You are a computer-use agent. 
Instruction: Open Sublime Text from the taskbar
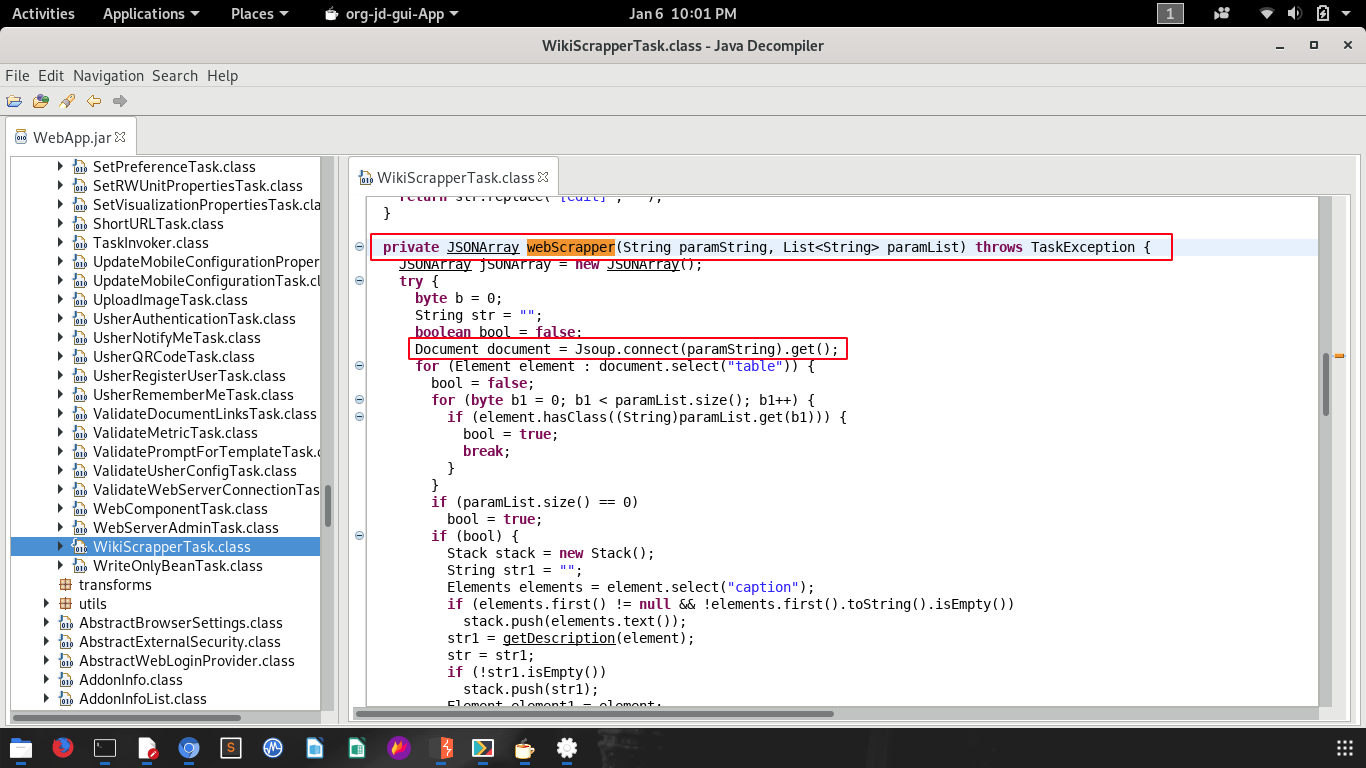(x=231, y=748)
